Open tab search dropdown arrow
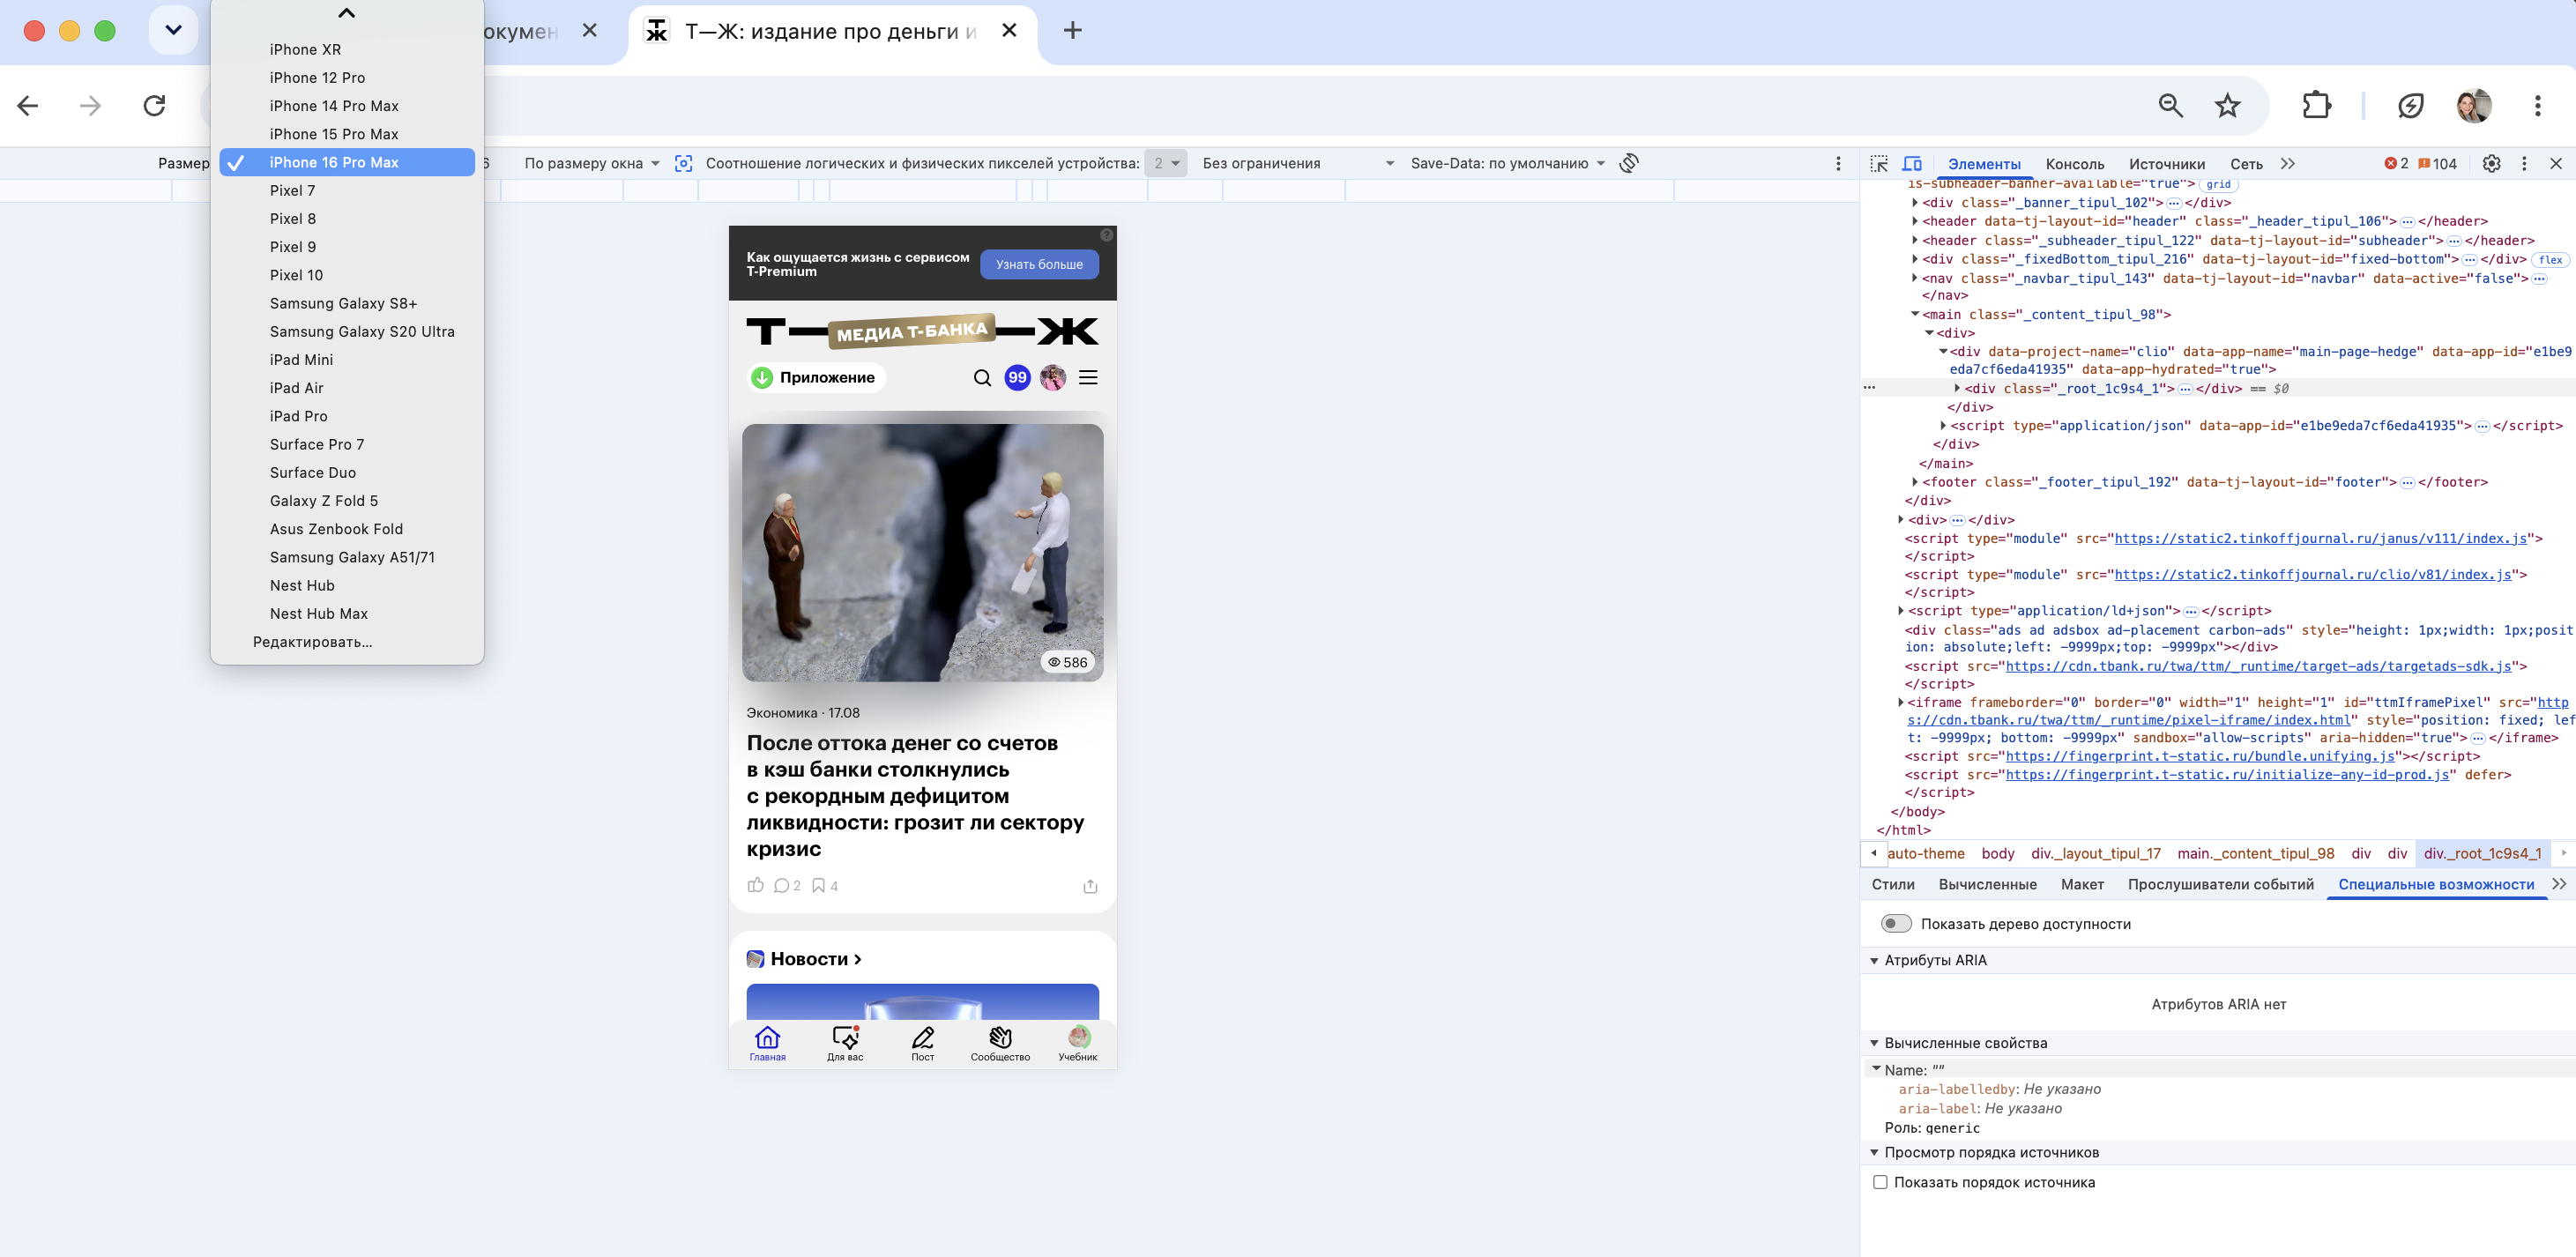 pos(173,30)
